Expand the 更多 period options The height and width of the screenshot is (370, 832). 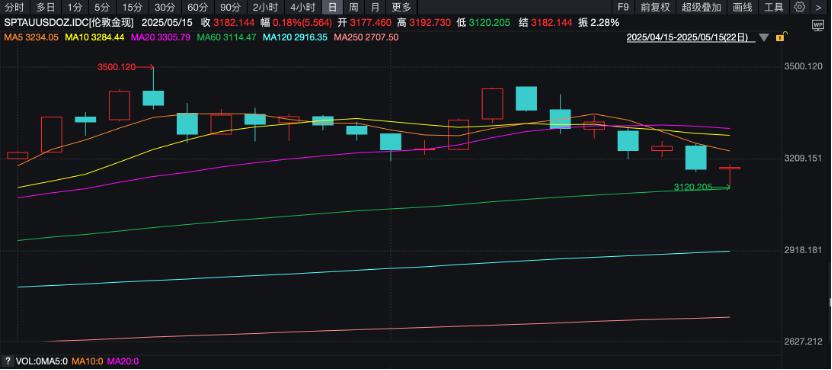pyautogui.click(x=401, y=7)
